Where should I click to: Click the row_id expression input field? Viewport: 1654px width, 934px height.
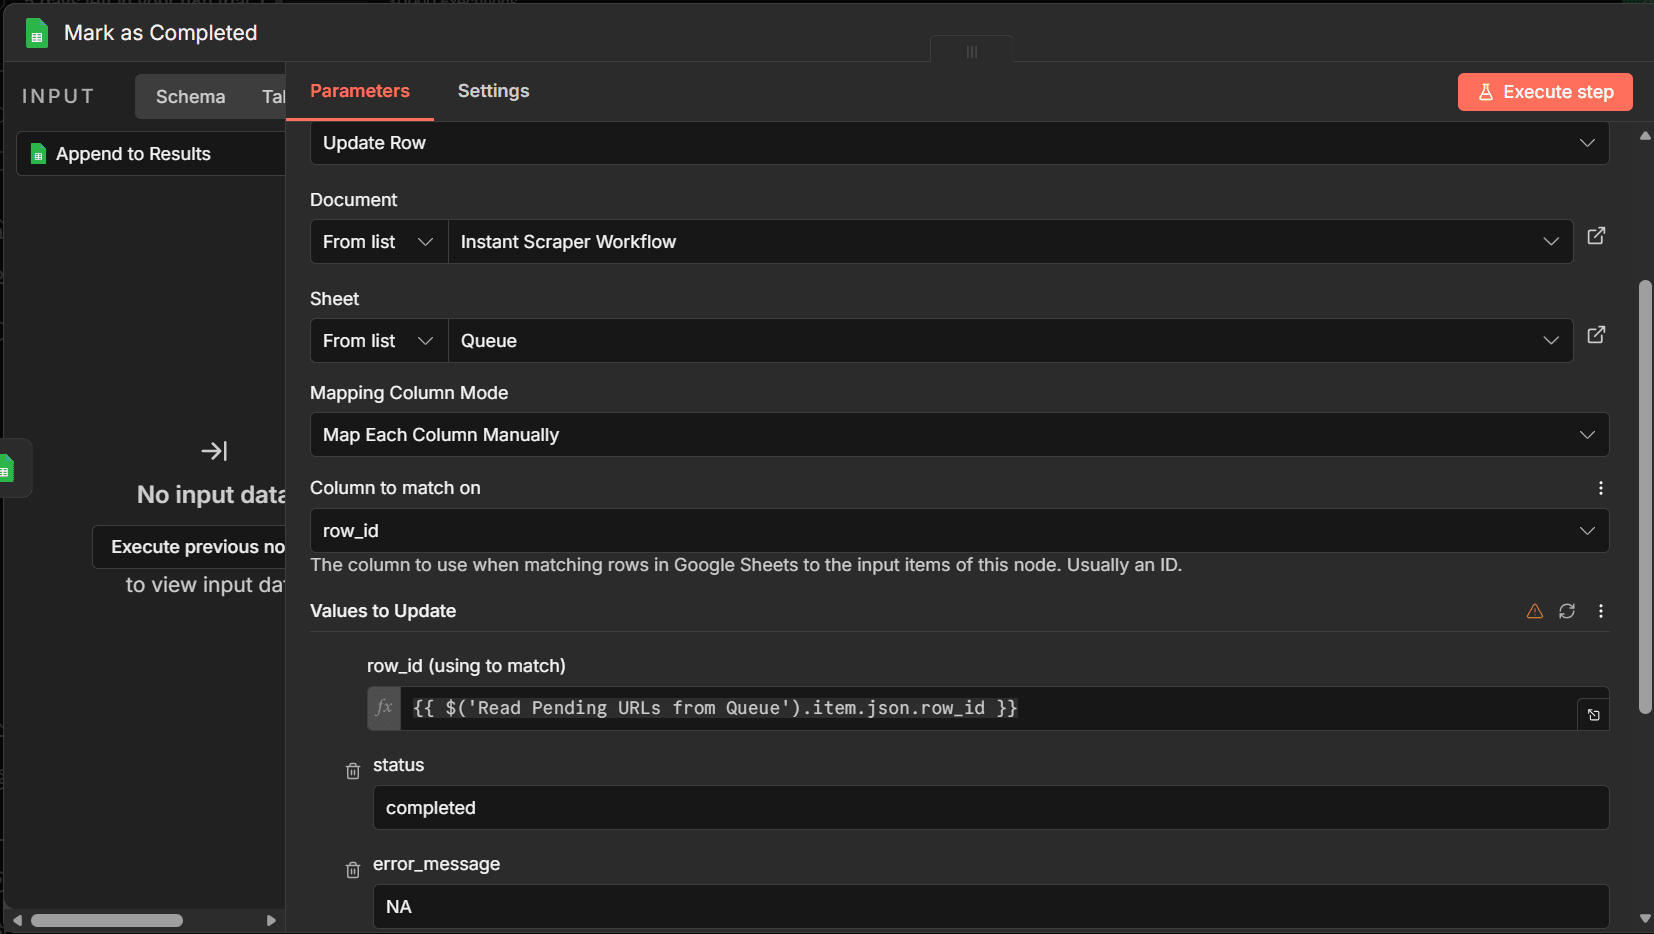click(x=988, y=708)
